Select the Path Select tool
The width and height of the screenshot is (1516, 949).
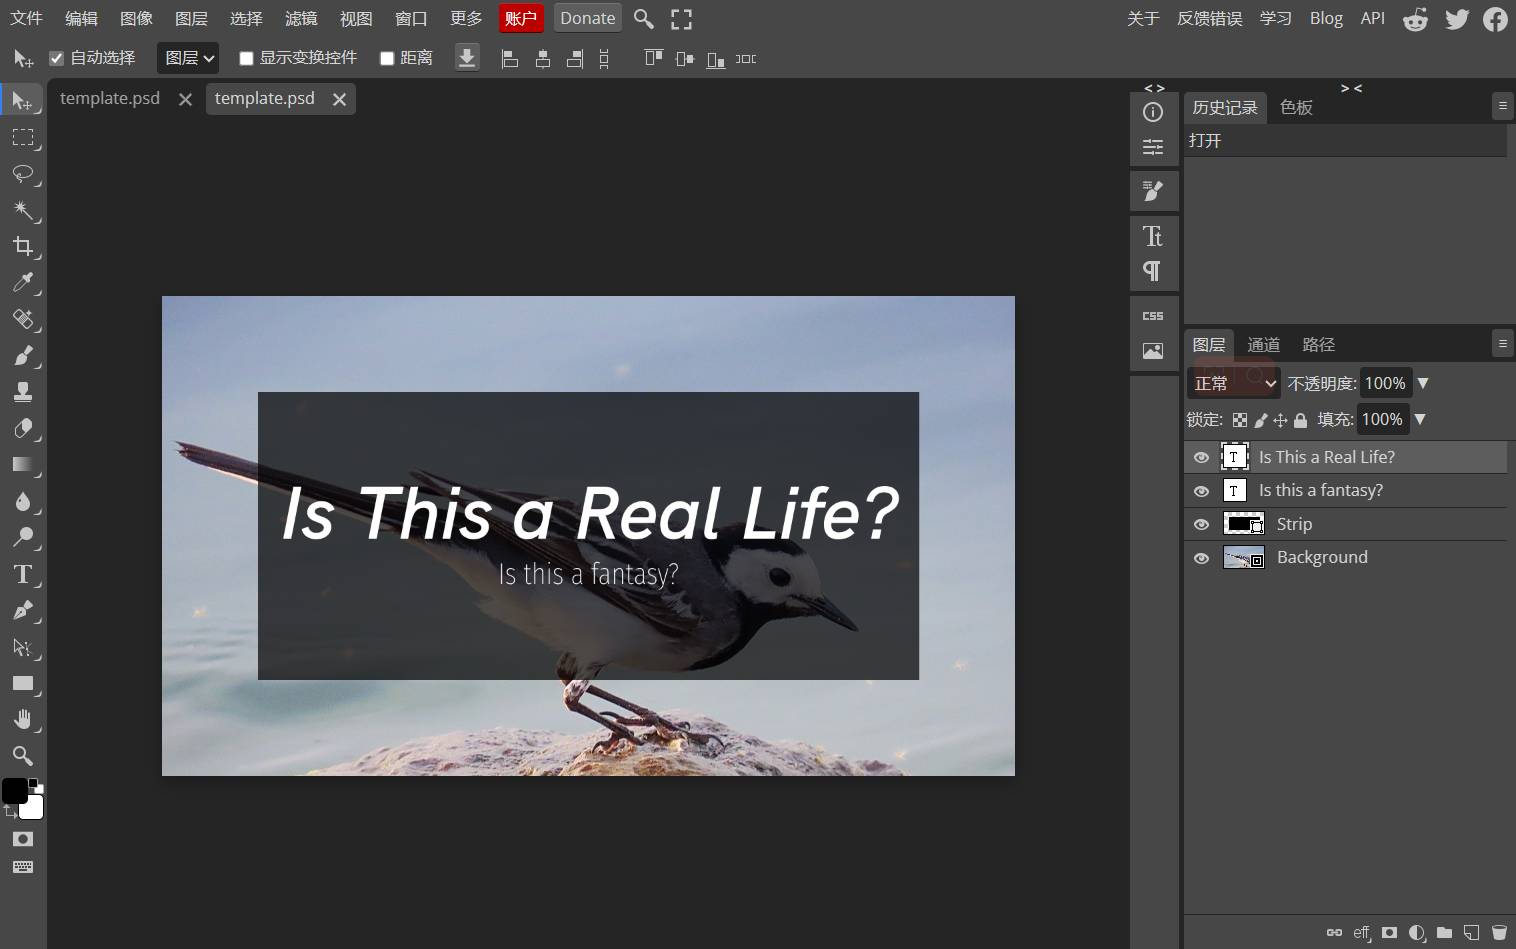(x=22, y=647)
